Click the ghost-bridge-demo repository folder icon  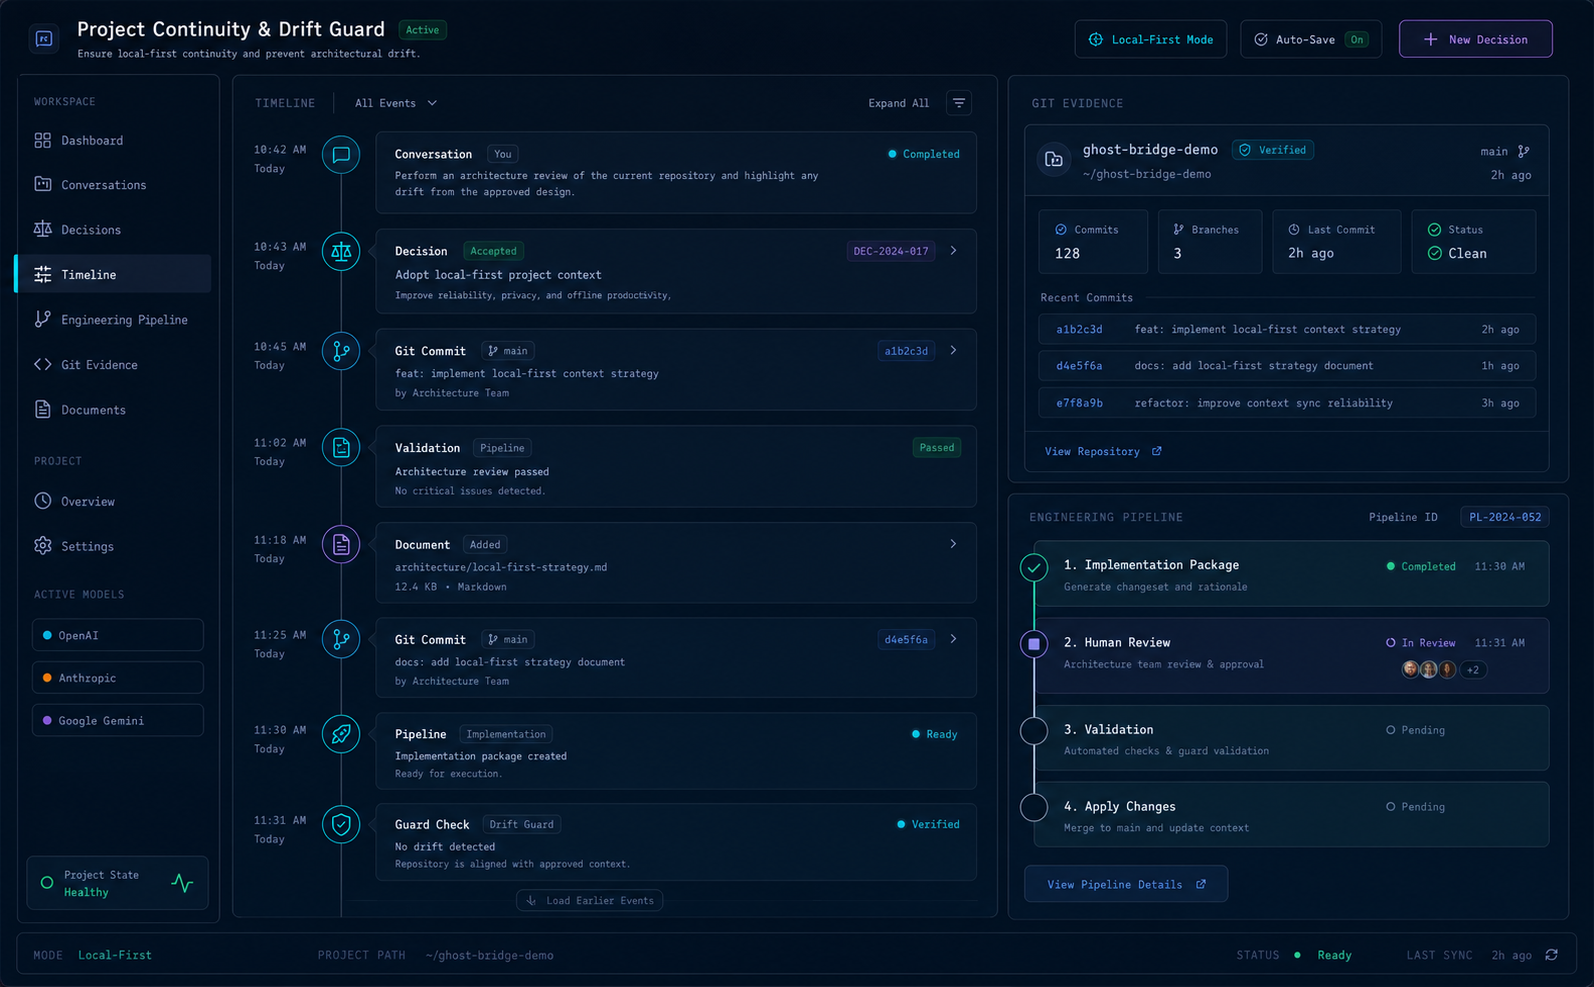pyautogui.click(x=1054, y=159)
